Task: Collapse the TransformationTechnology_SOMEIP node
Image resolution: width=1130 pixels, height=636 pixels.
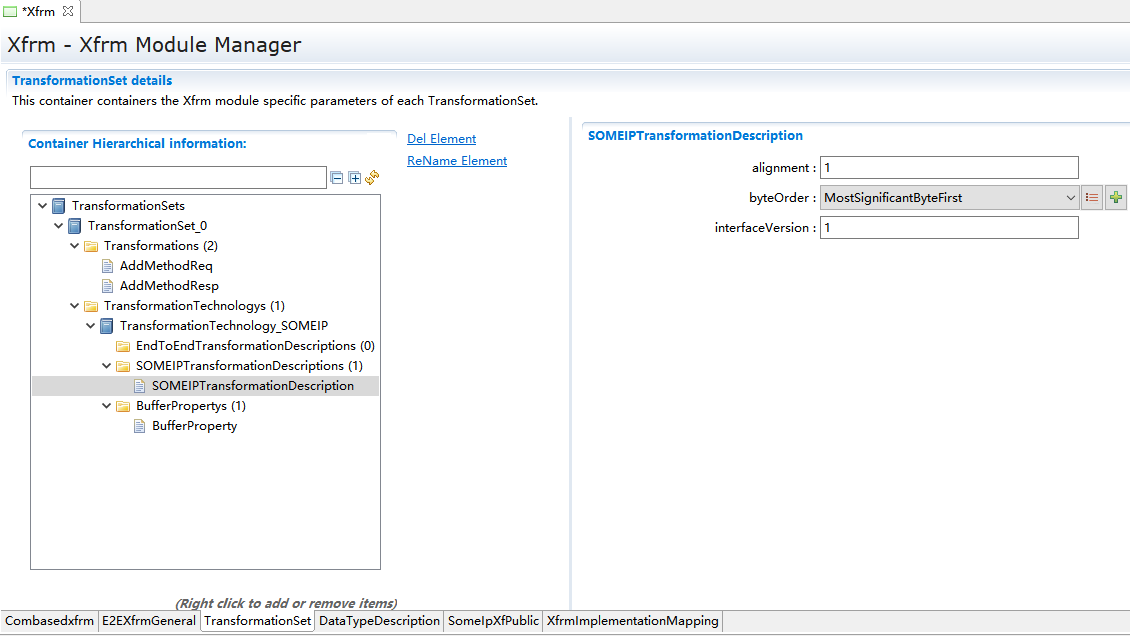Action: click(91, 326)
